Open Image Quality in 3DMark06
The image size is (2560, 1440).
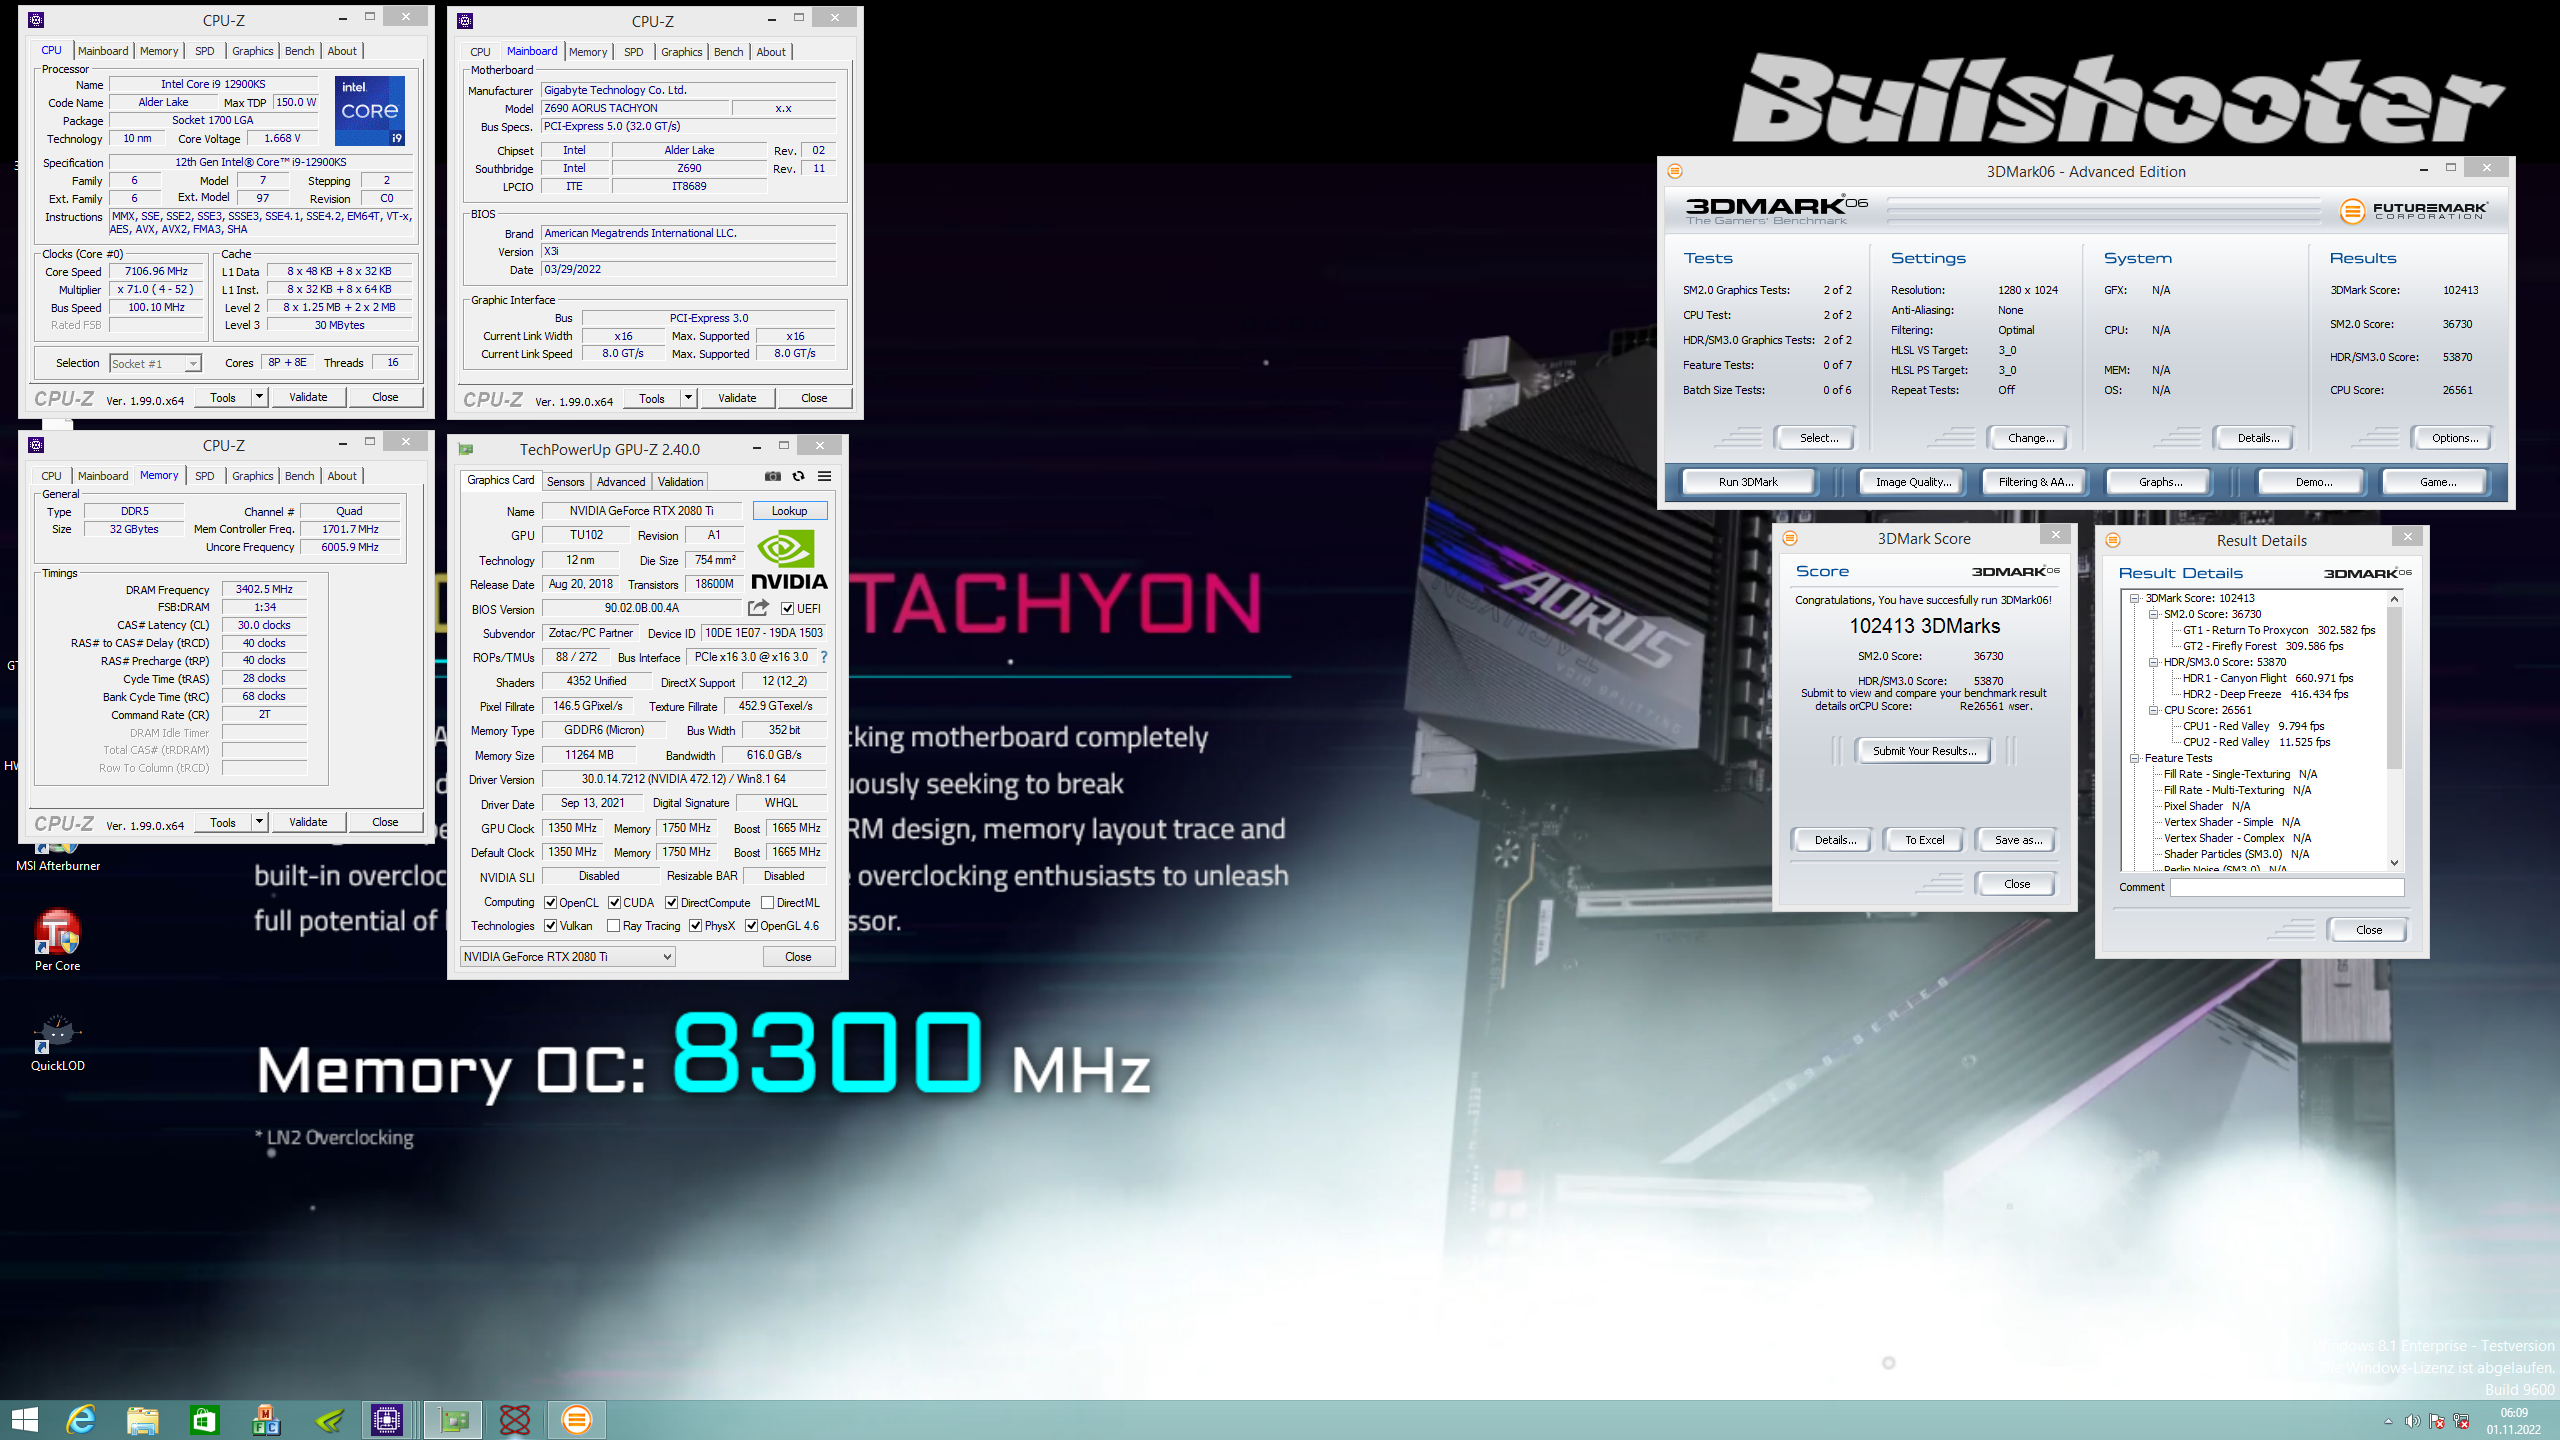[1913, 482]
